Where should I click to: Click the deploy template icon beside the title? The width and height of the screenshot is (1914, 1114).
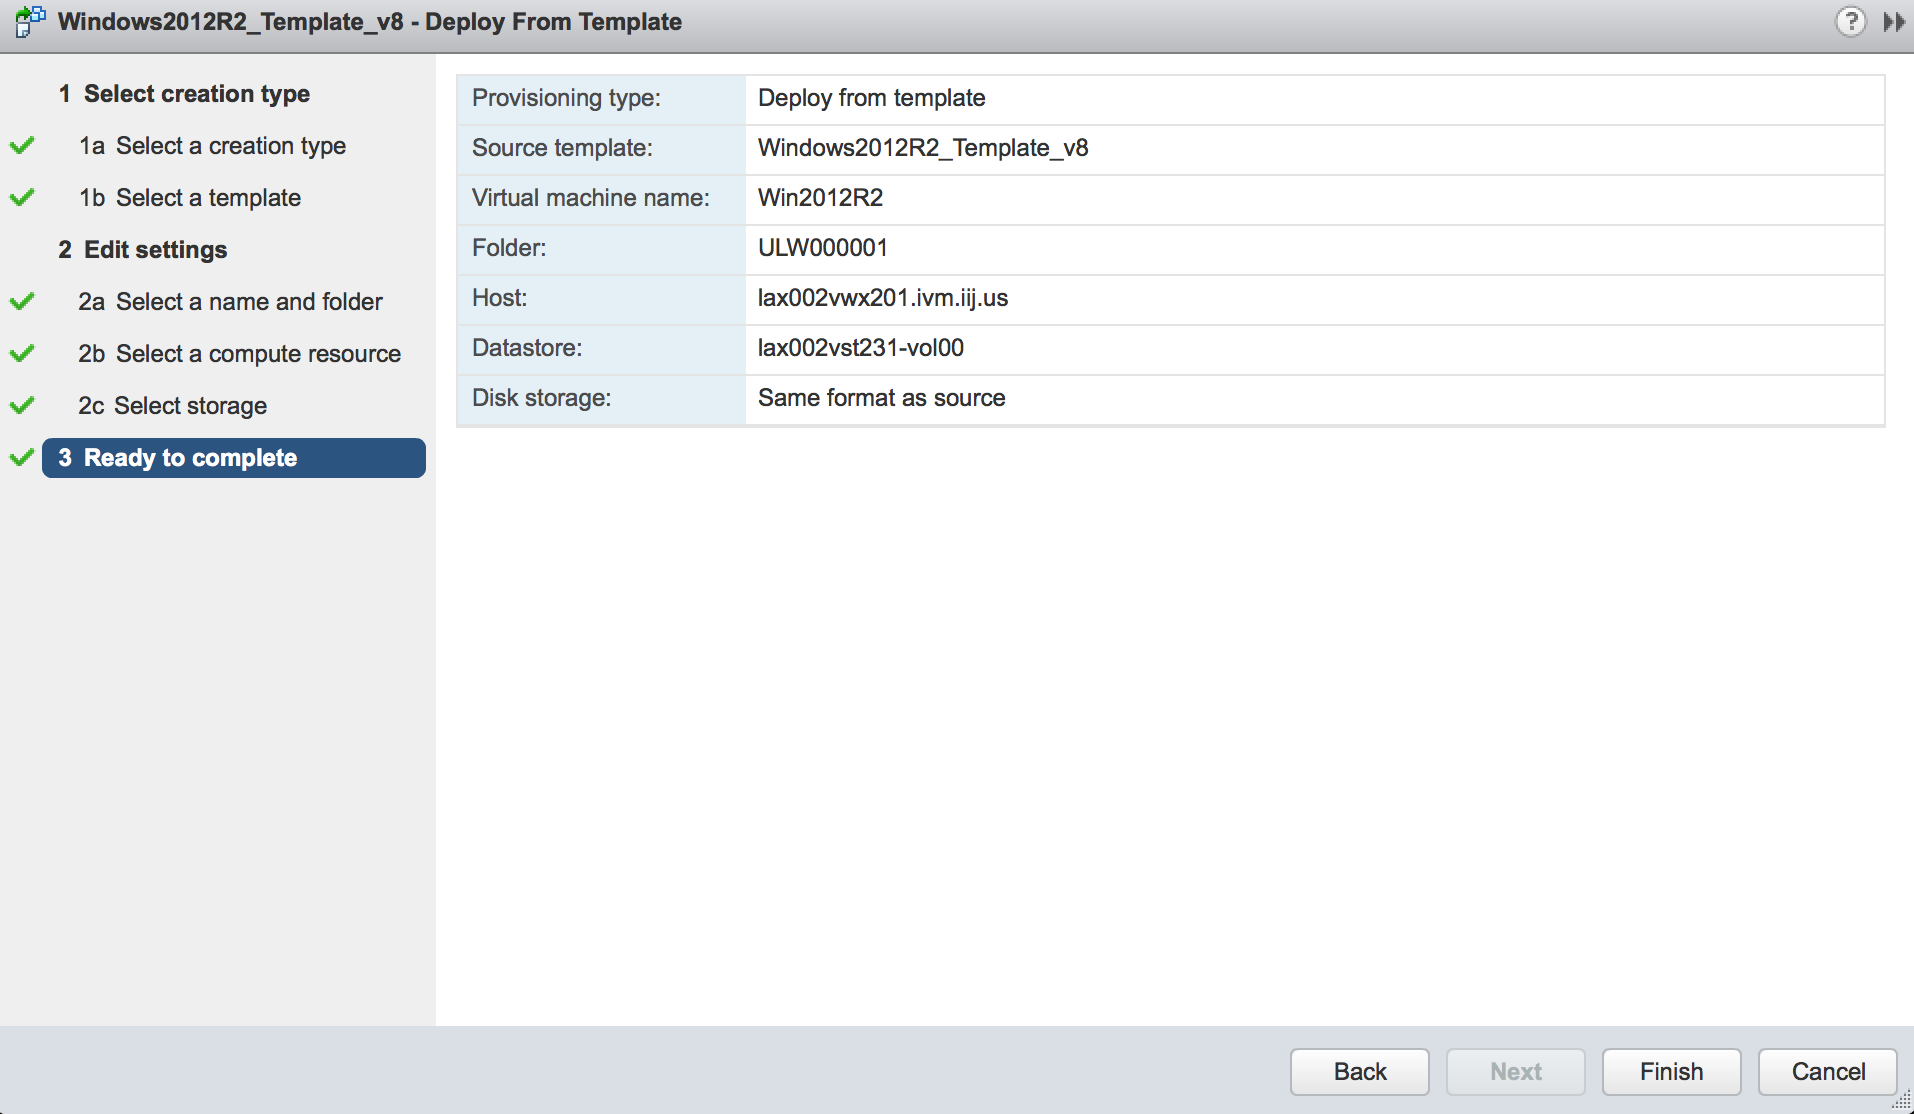pyautogui.click(x=30, y=21)
